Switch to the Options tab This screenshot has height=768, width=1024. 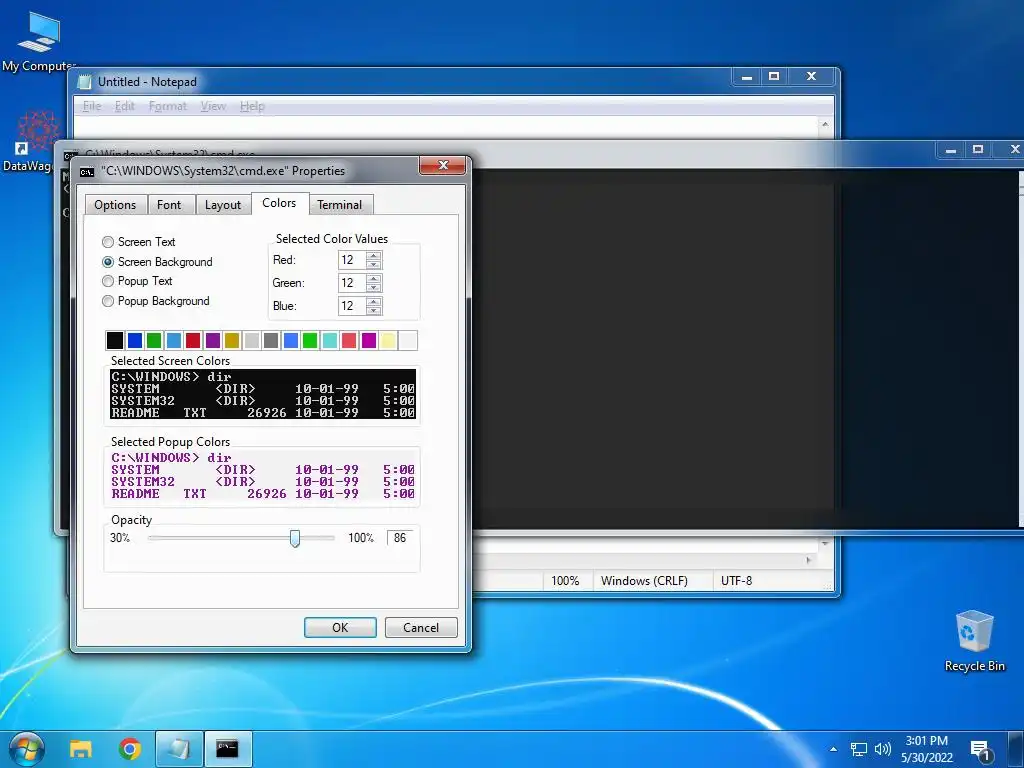click(x=116, y=205)
